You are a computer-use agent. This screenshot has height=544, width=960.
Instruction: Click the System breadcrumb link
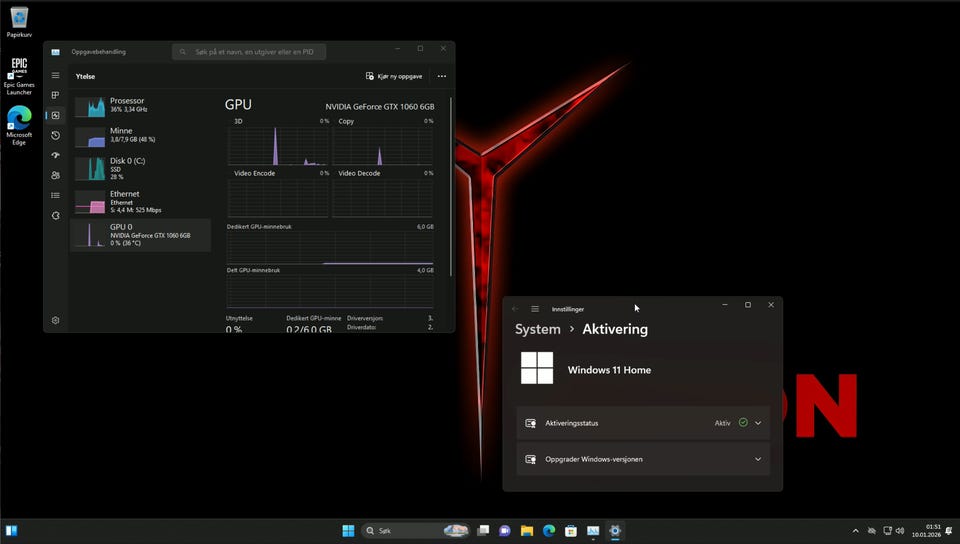pyautogui.click(x=538, y=329)
